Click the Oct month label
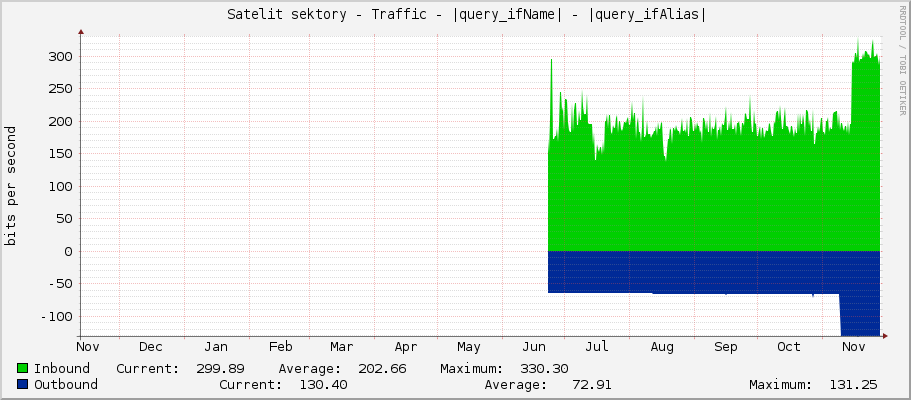Viewport: 911px width, 400px height. (x=789, y=347)
